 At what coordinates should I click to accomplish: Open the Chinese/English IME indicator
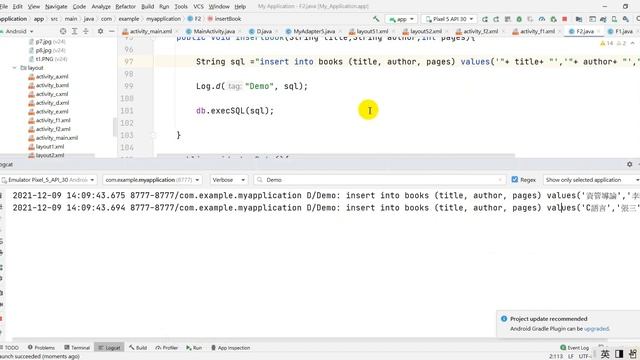605,354
